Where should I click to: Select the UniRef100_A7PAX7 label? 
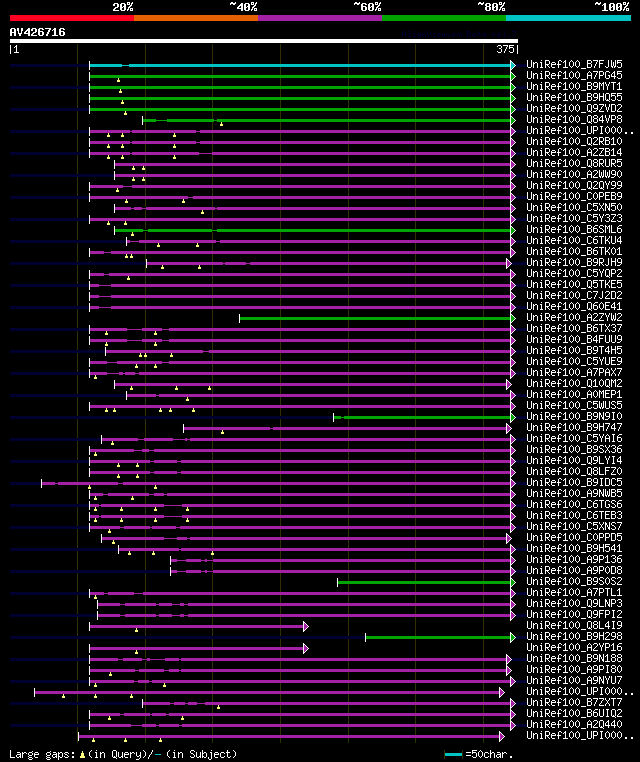[x=574, y=372]
